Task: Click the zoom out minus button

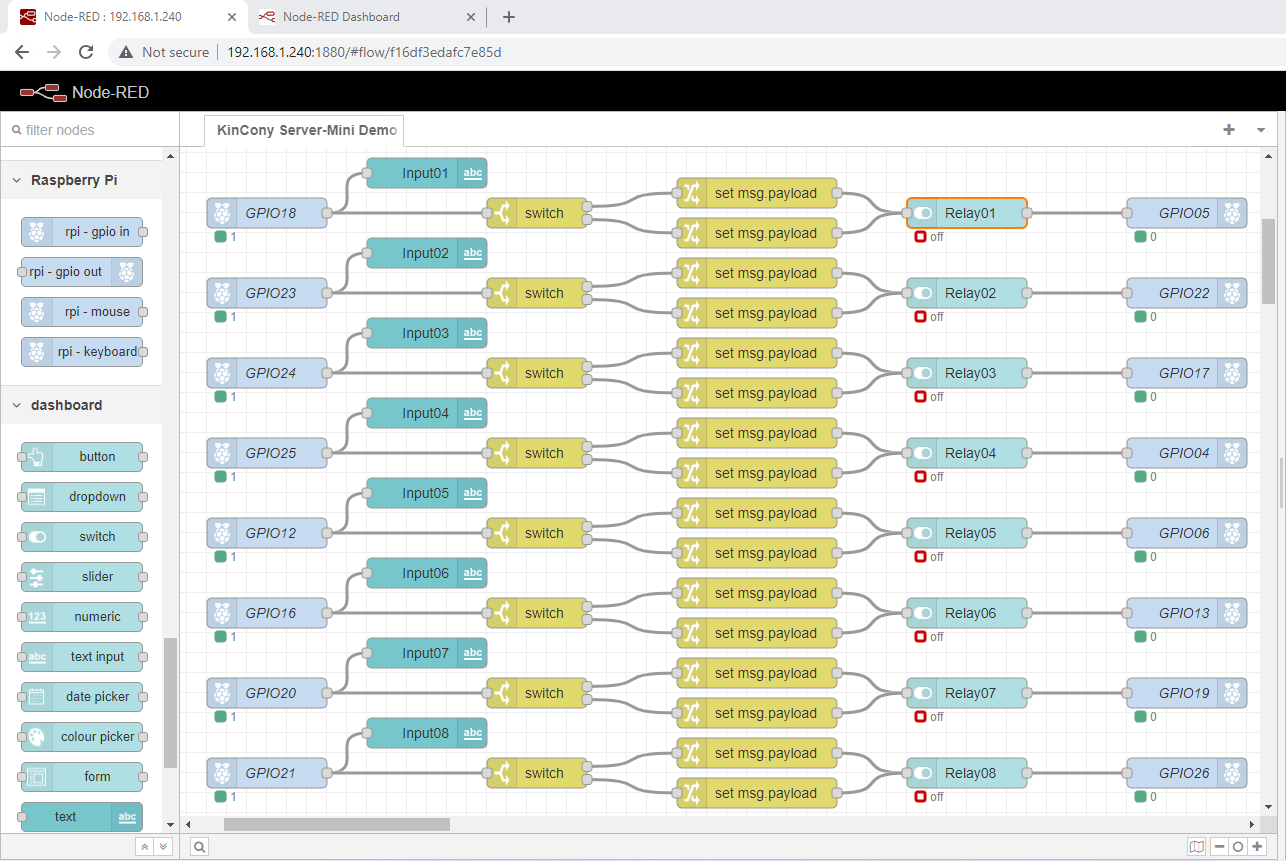Action: coord(1219,847)
